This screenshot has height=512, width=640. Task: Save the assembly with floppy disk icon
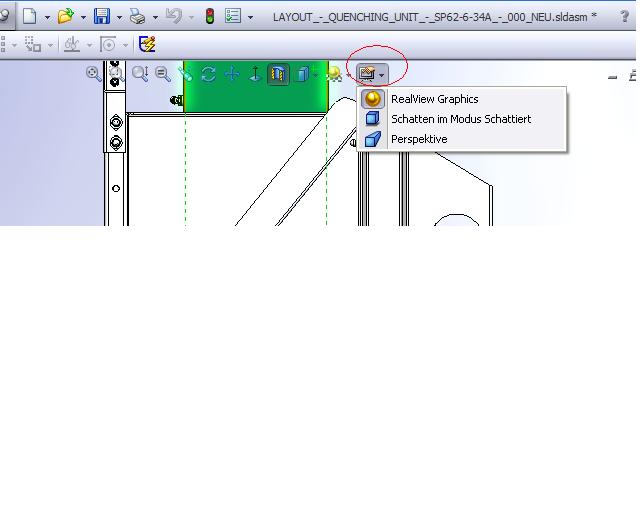pyautogui.click(x=102, y=17)
